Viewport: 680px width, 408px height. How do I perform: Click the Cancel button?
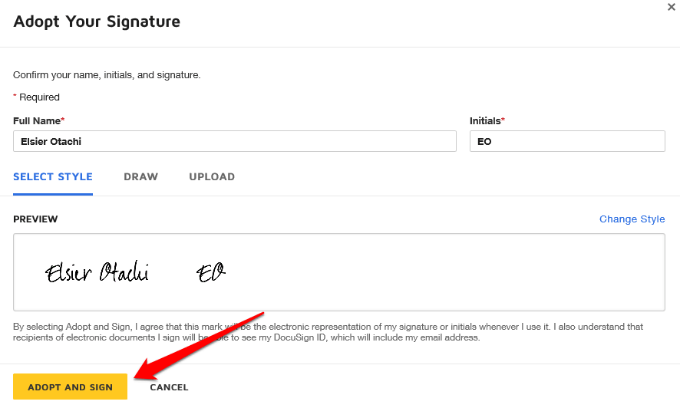tap(169, 387)
